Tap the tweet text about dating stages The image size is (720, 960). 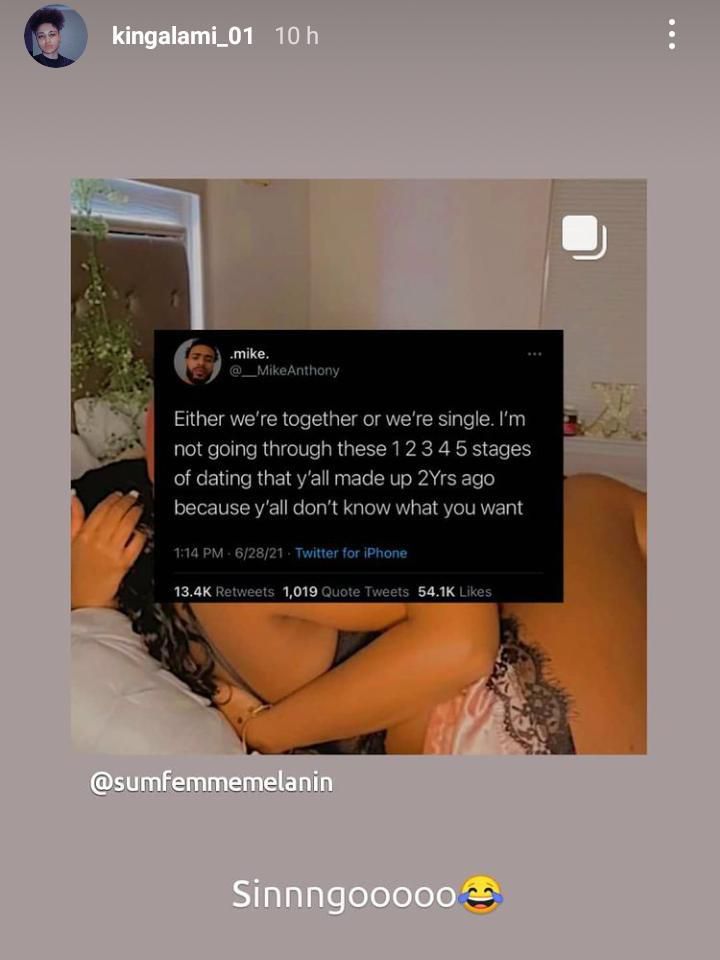[x=352, y=463]
